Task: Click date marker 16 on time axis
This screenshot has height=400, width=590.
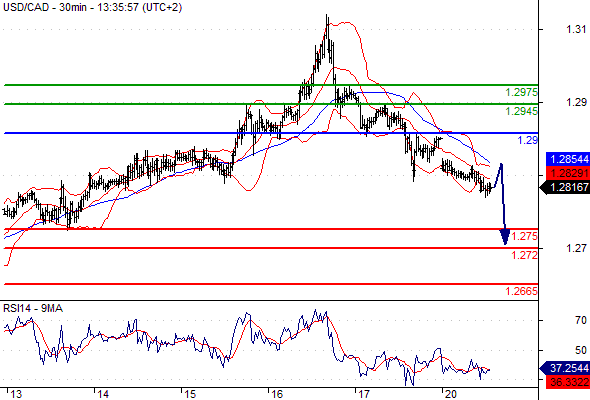Action: (x=277, y=394)
